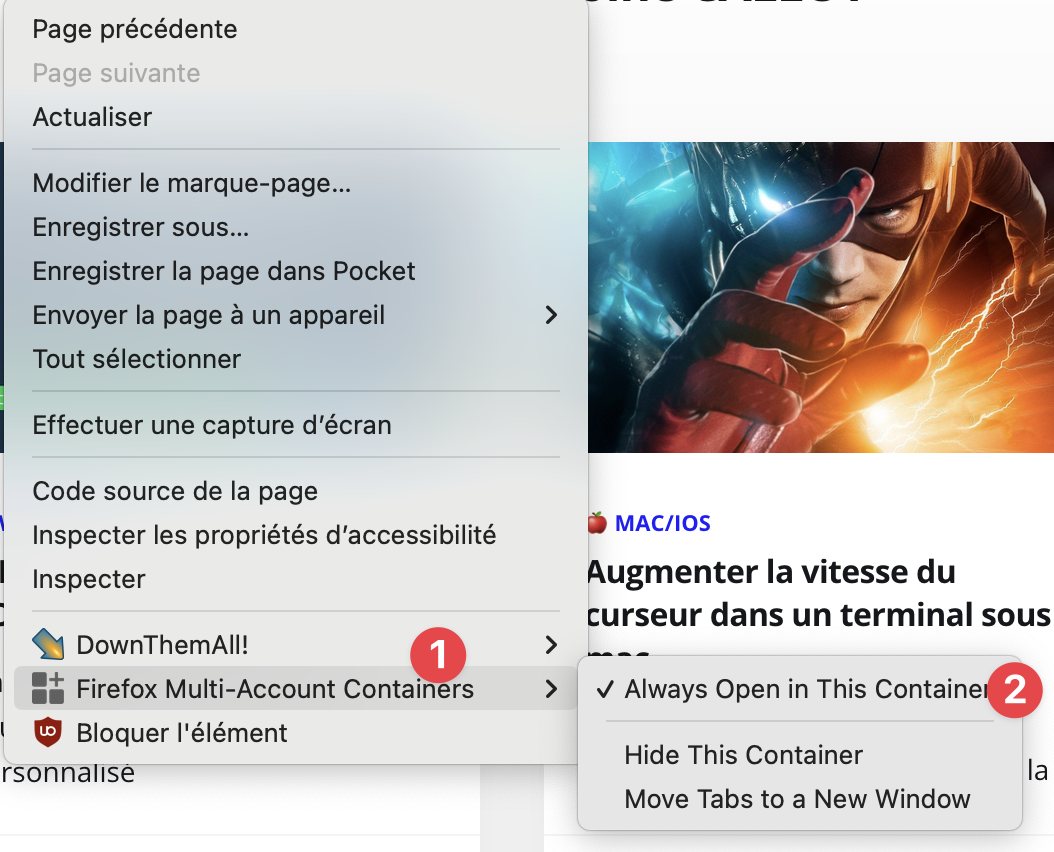Select Effectuer une capture d'écran

coord(212,425)
